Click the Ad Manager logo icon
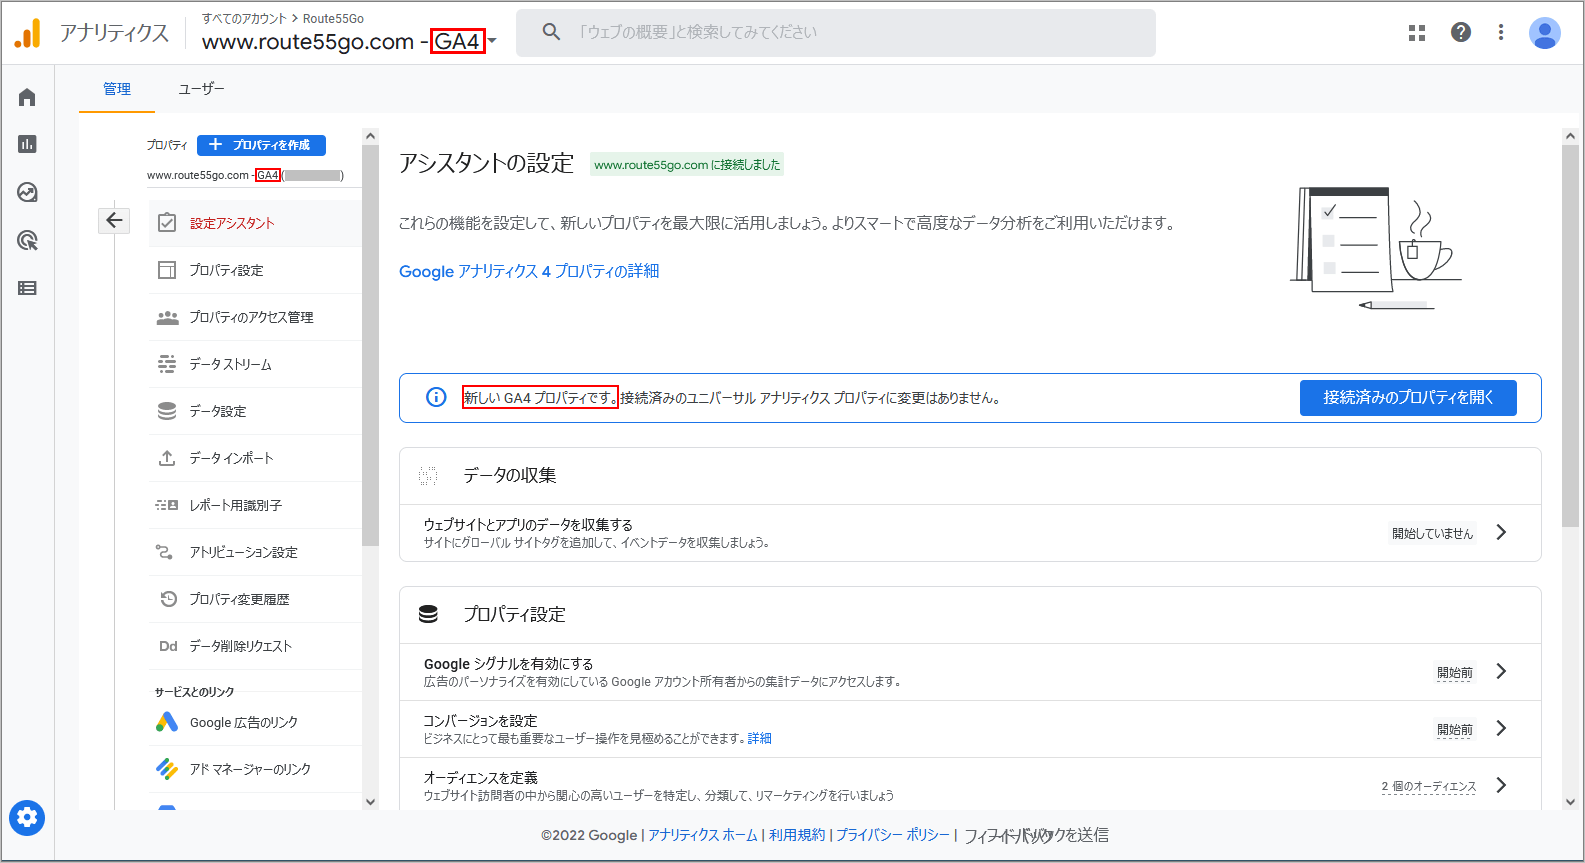The width and height of the screenshot is (1585, 863). 167,769
